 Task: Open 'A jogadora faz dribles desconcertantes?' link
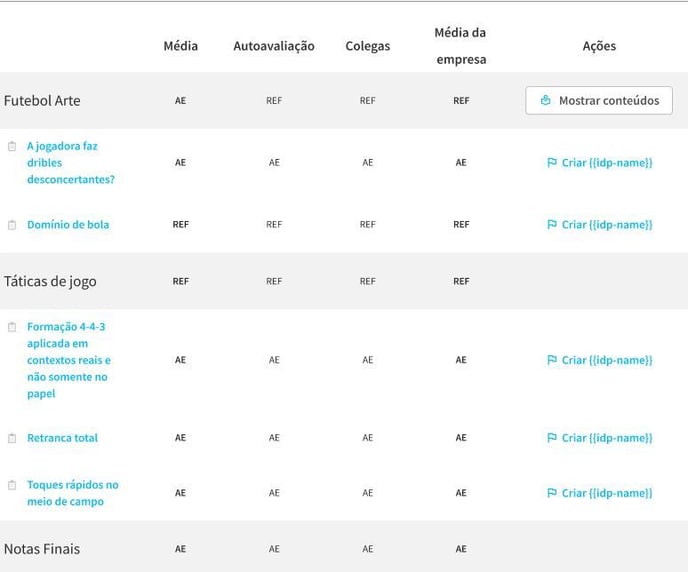click(71, 163)
